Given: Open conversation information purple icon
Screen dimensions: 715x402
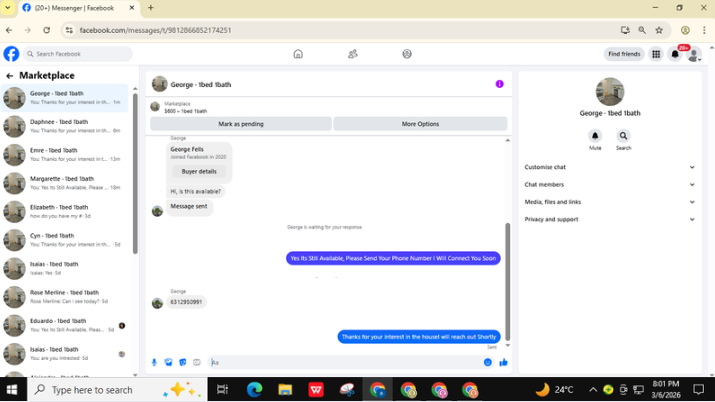Looking at the screenshot, I should (499, 84).
